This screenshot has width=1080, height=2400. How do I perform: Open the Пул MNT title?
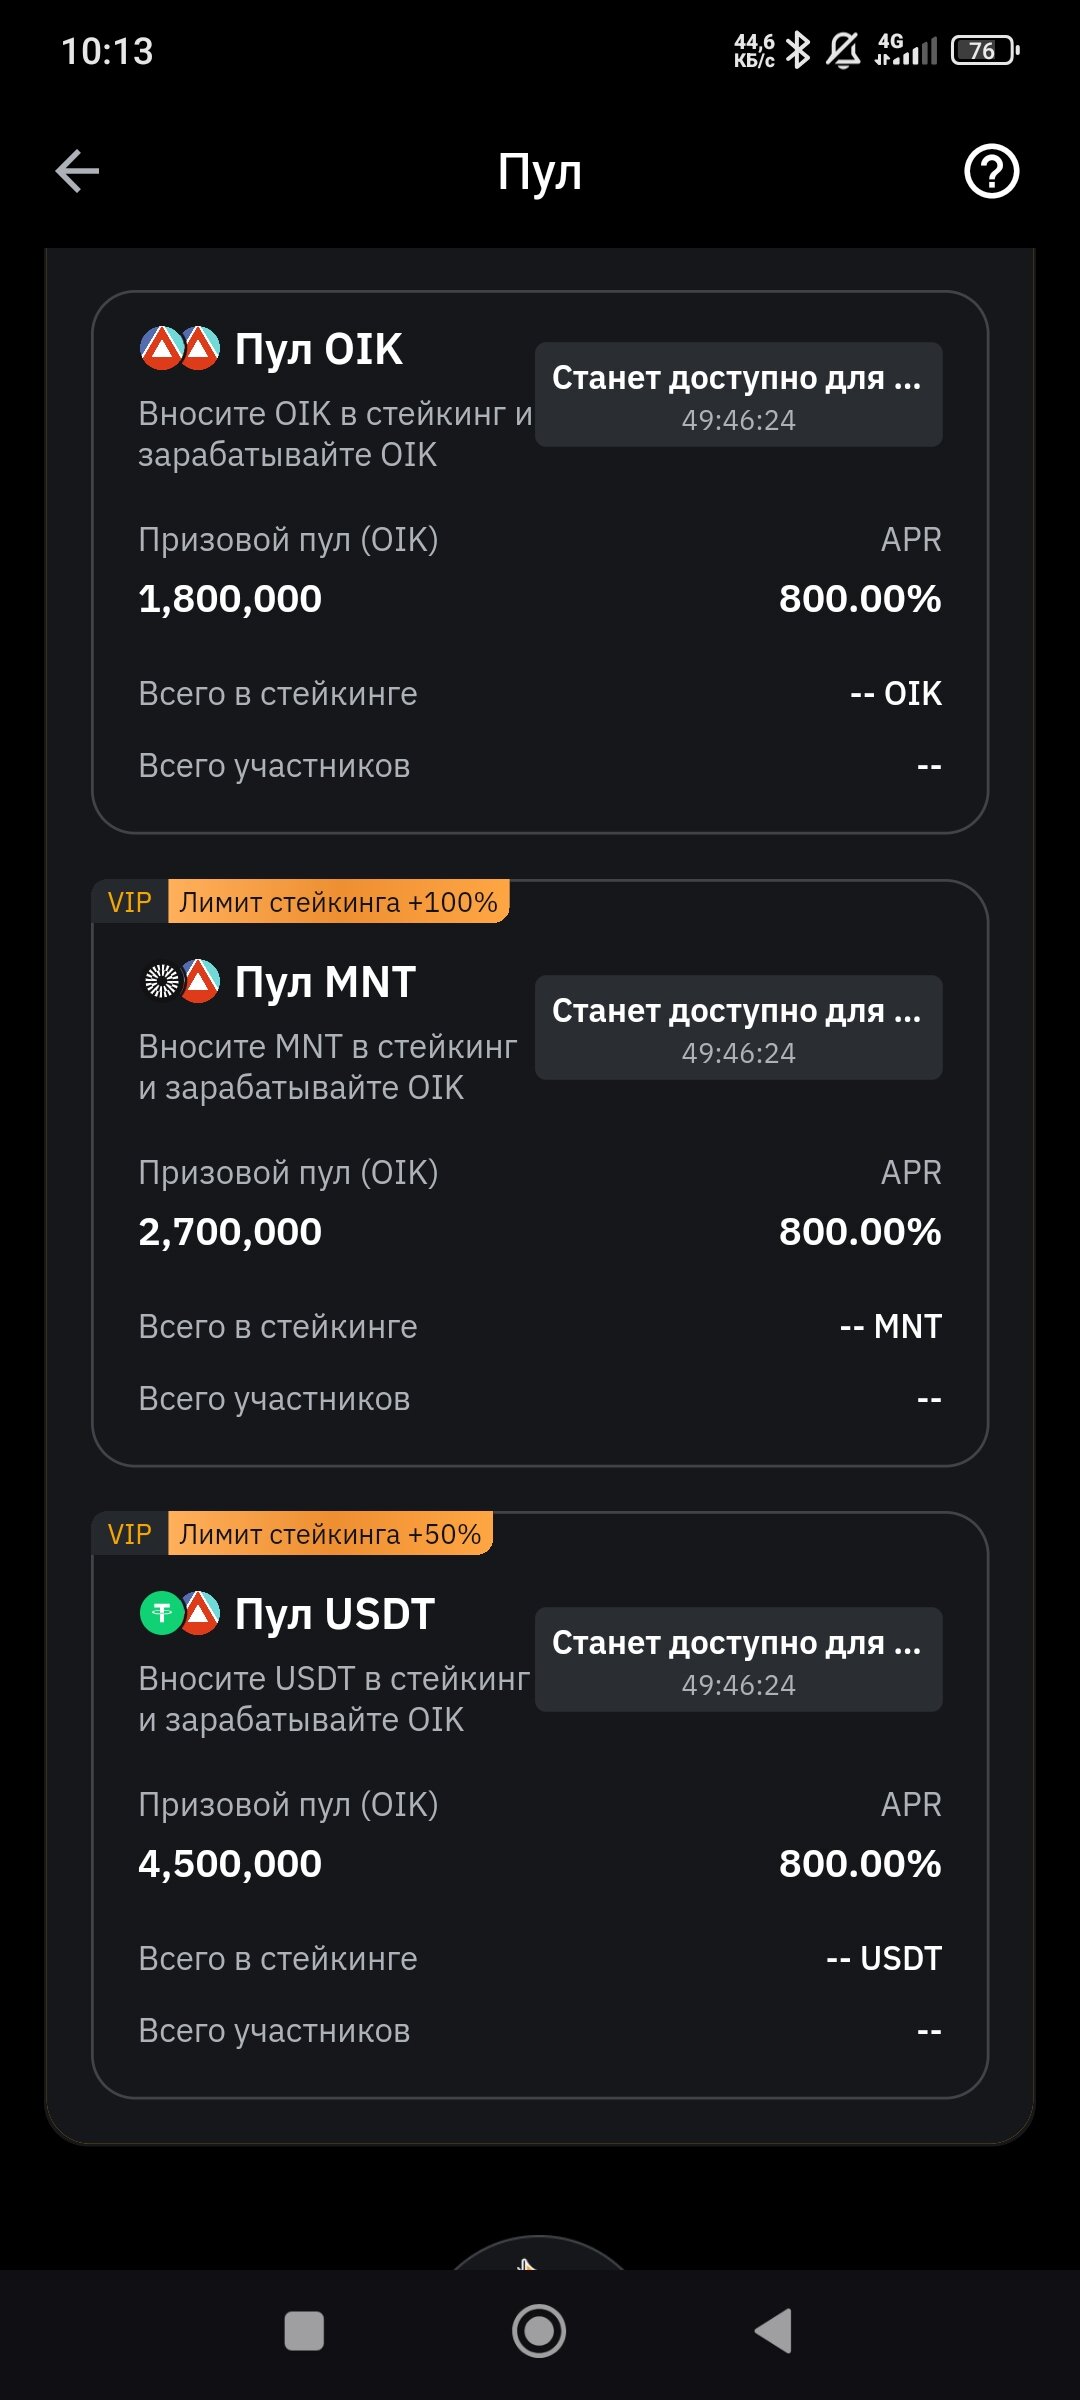coord(325,982)
